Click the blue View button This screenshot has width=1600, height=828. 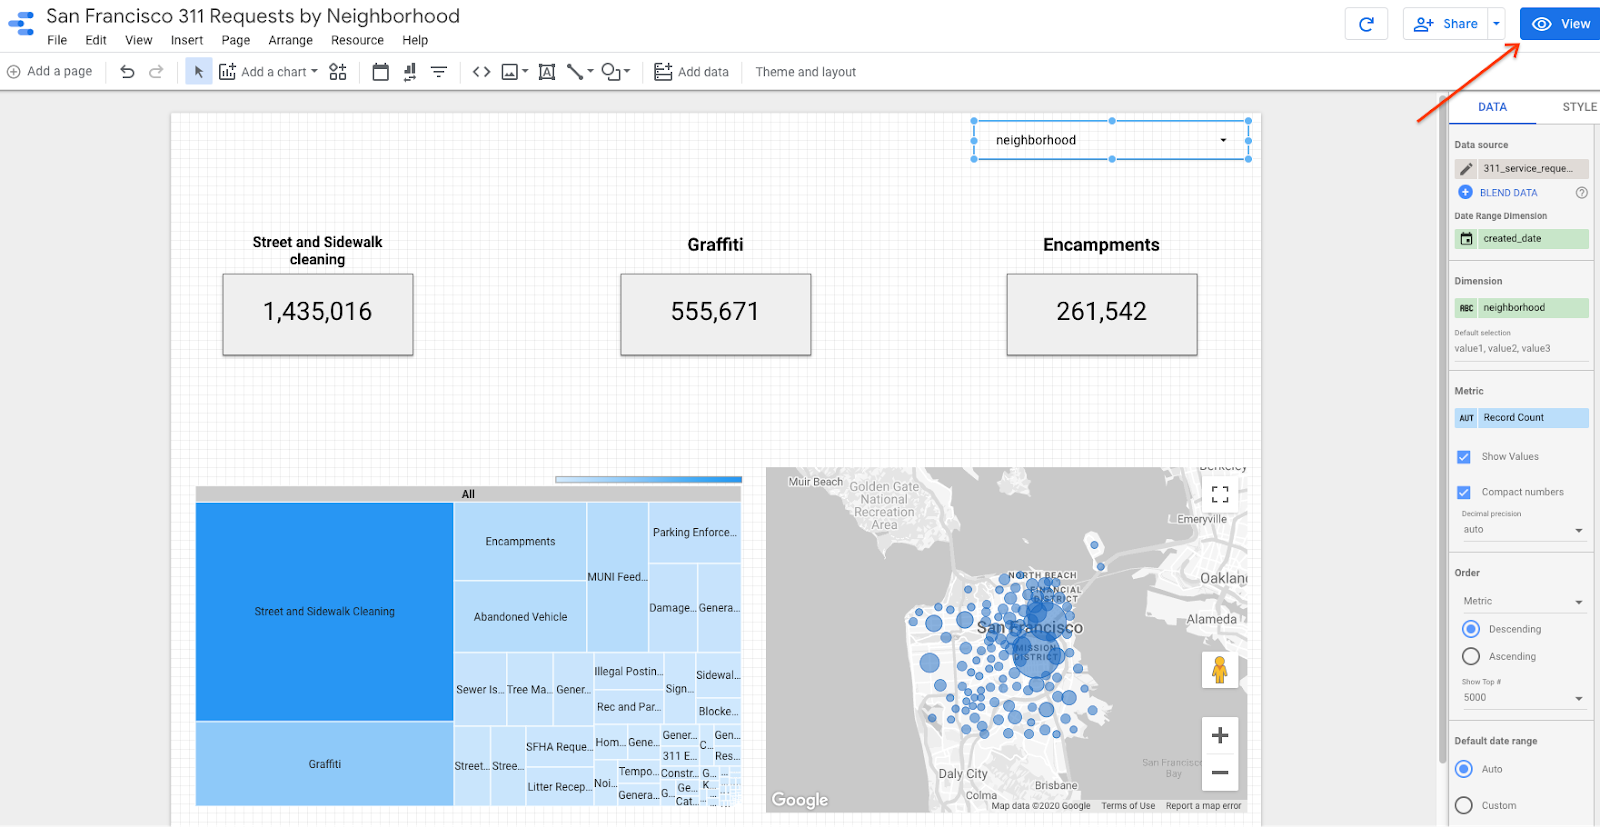1560,24
